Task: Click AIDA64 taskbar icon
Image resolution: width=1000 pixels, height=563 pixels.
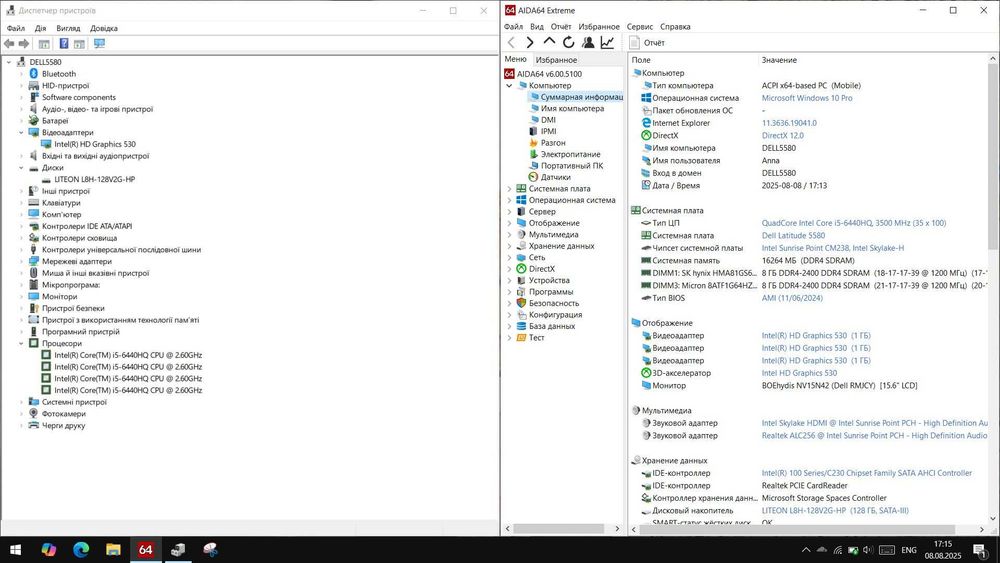Action: click(x=145, y=550)
